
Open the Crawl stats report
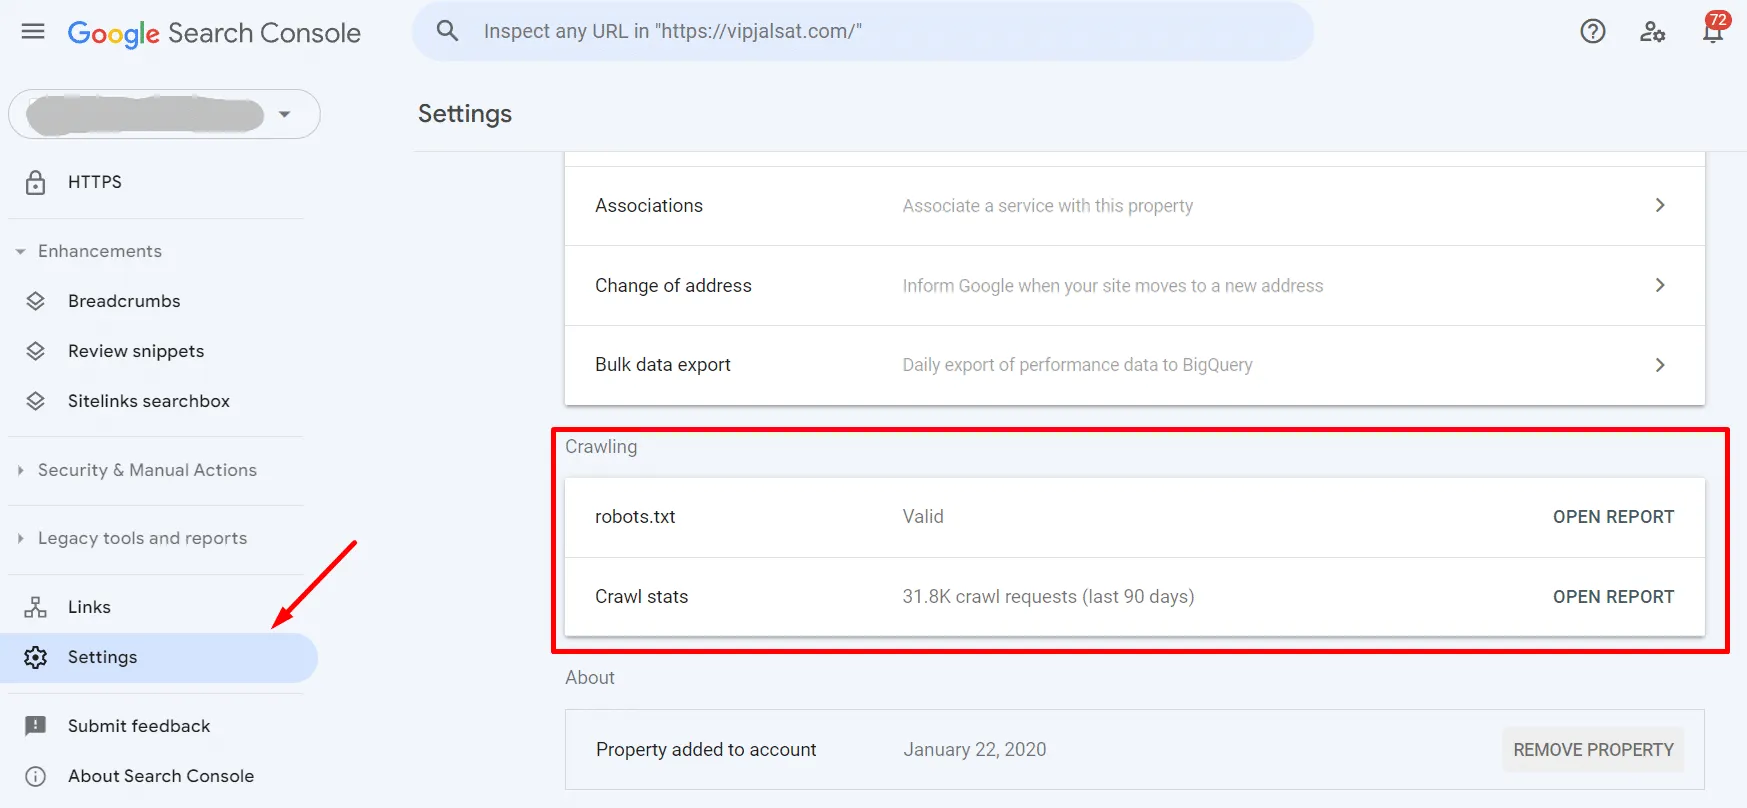click(x=1612, y=597)
